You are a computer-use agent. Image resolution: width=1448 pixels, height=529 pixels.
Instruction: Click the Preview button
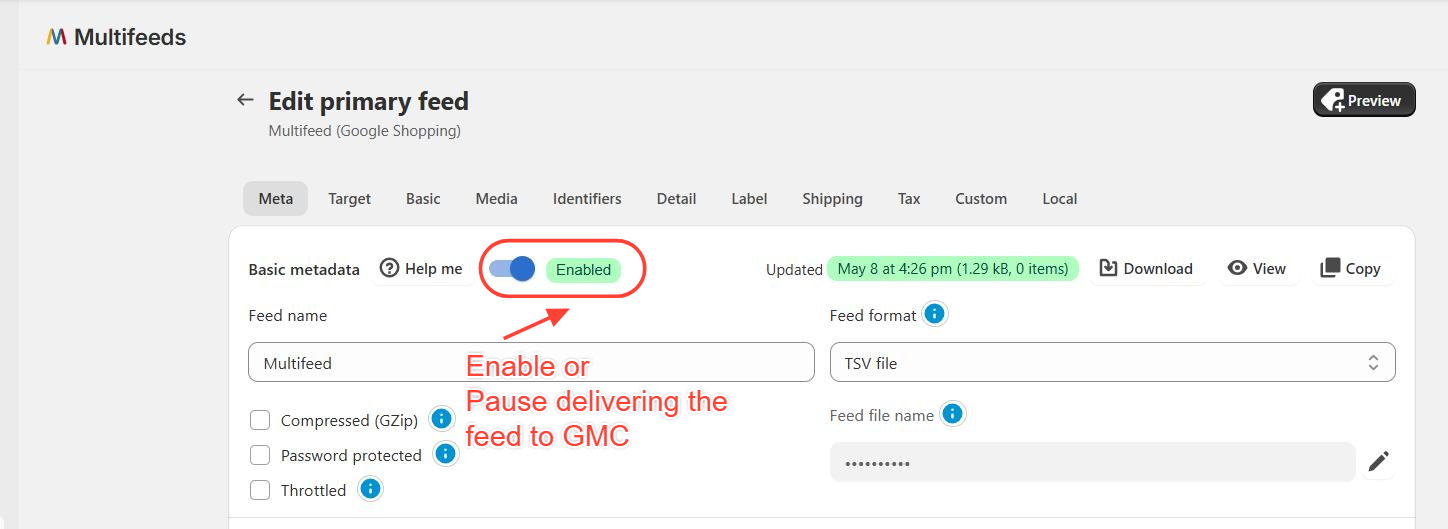pos(1364,100)
